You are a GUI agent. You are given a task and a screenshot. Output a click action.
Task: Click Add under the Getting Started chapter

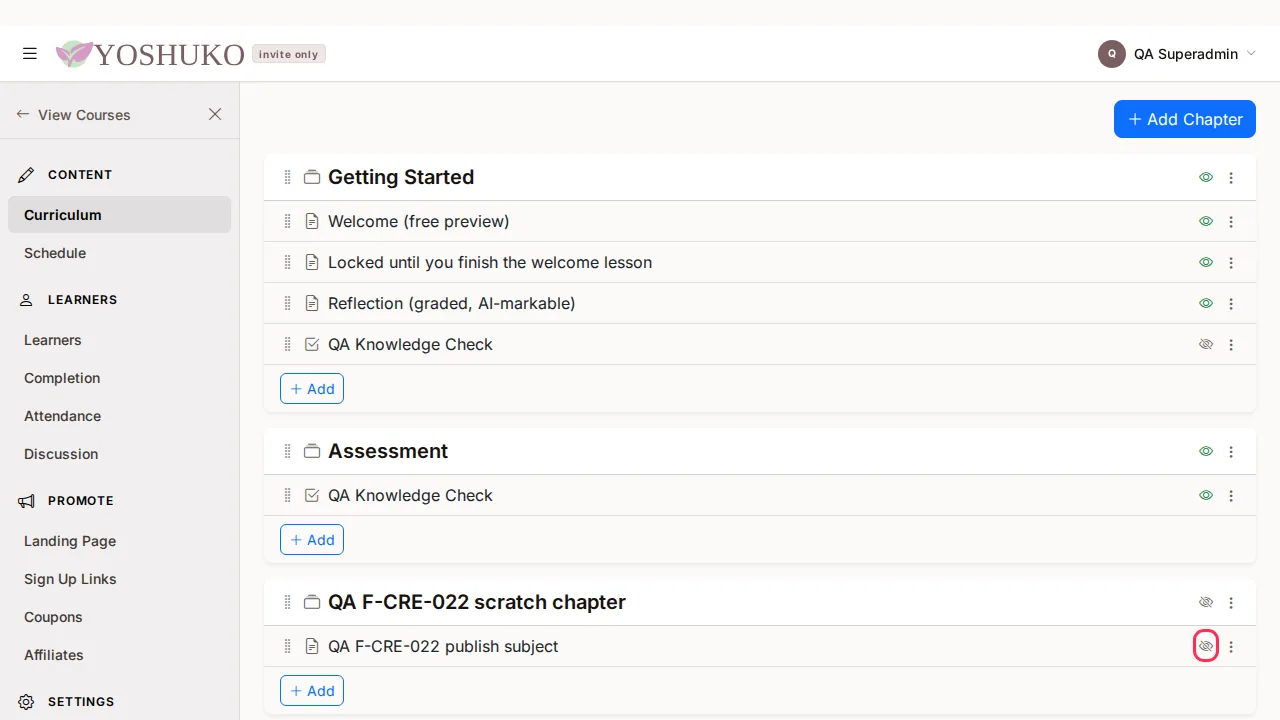[x=312, y=389]
